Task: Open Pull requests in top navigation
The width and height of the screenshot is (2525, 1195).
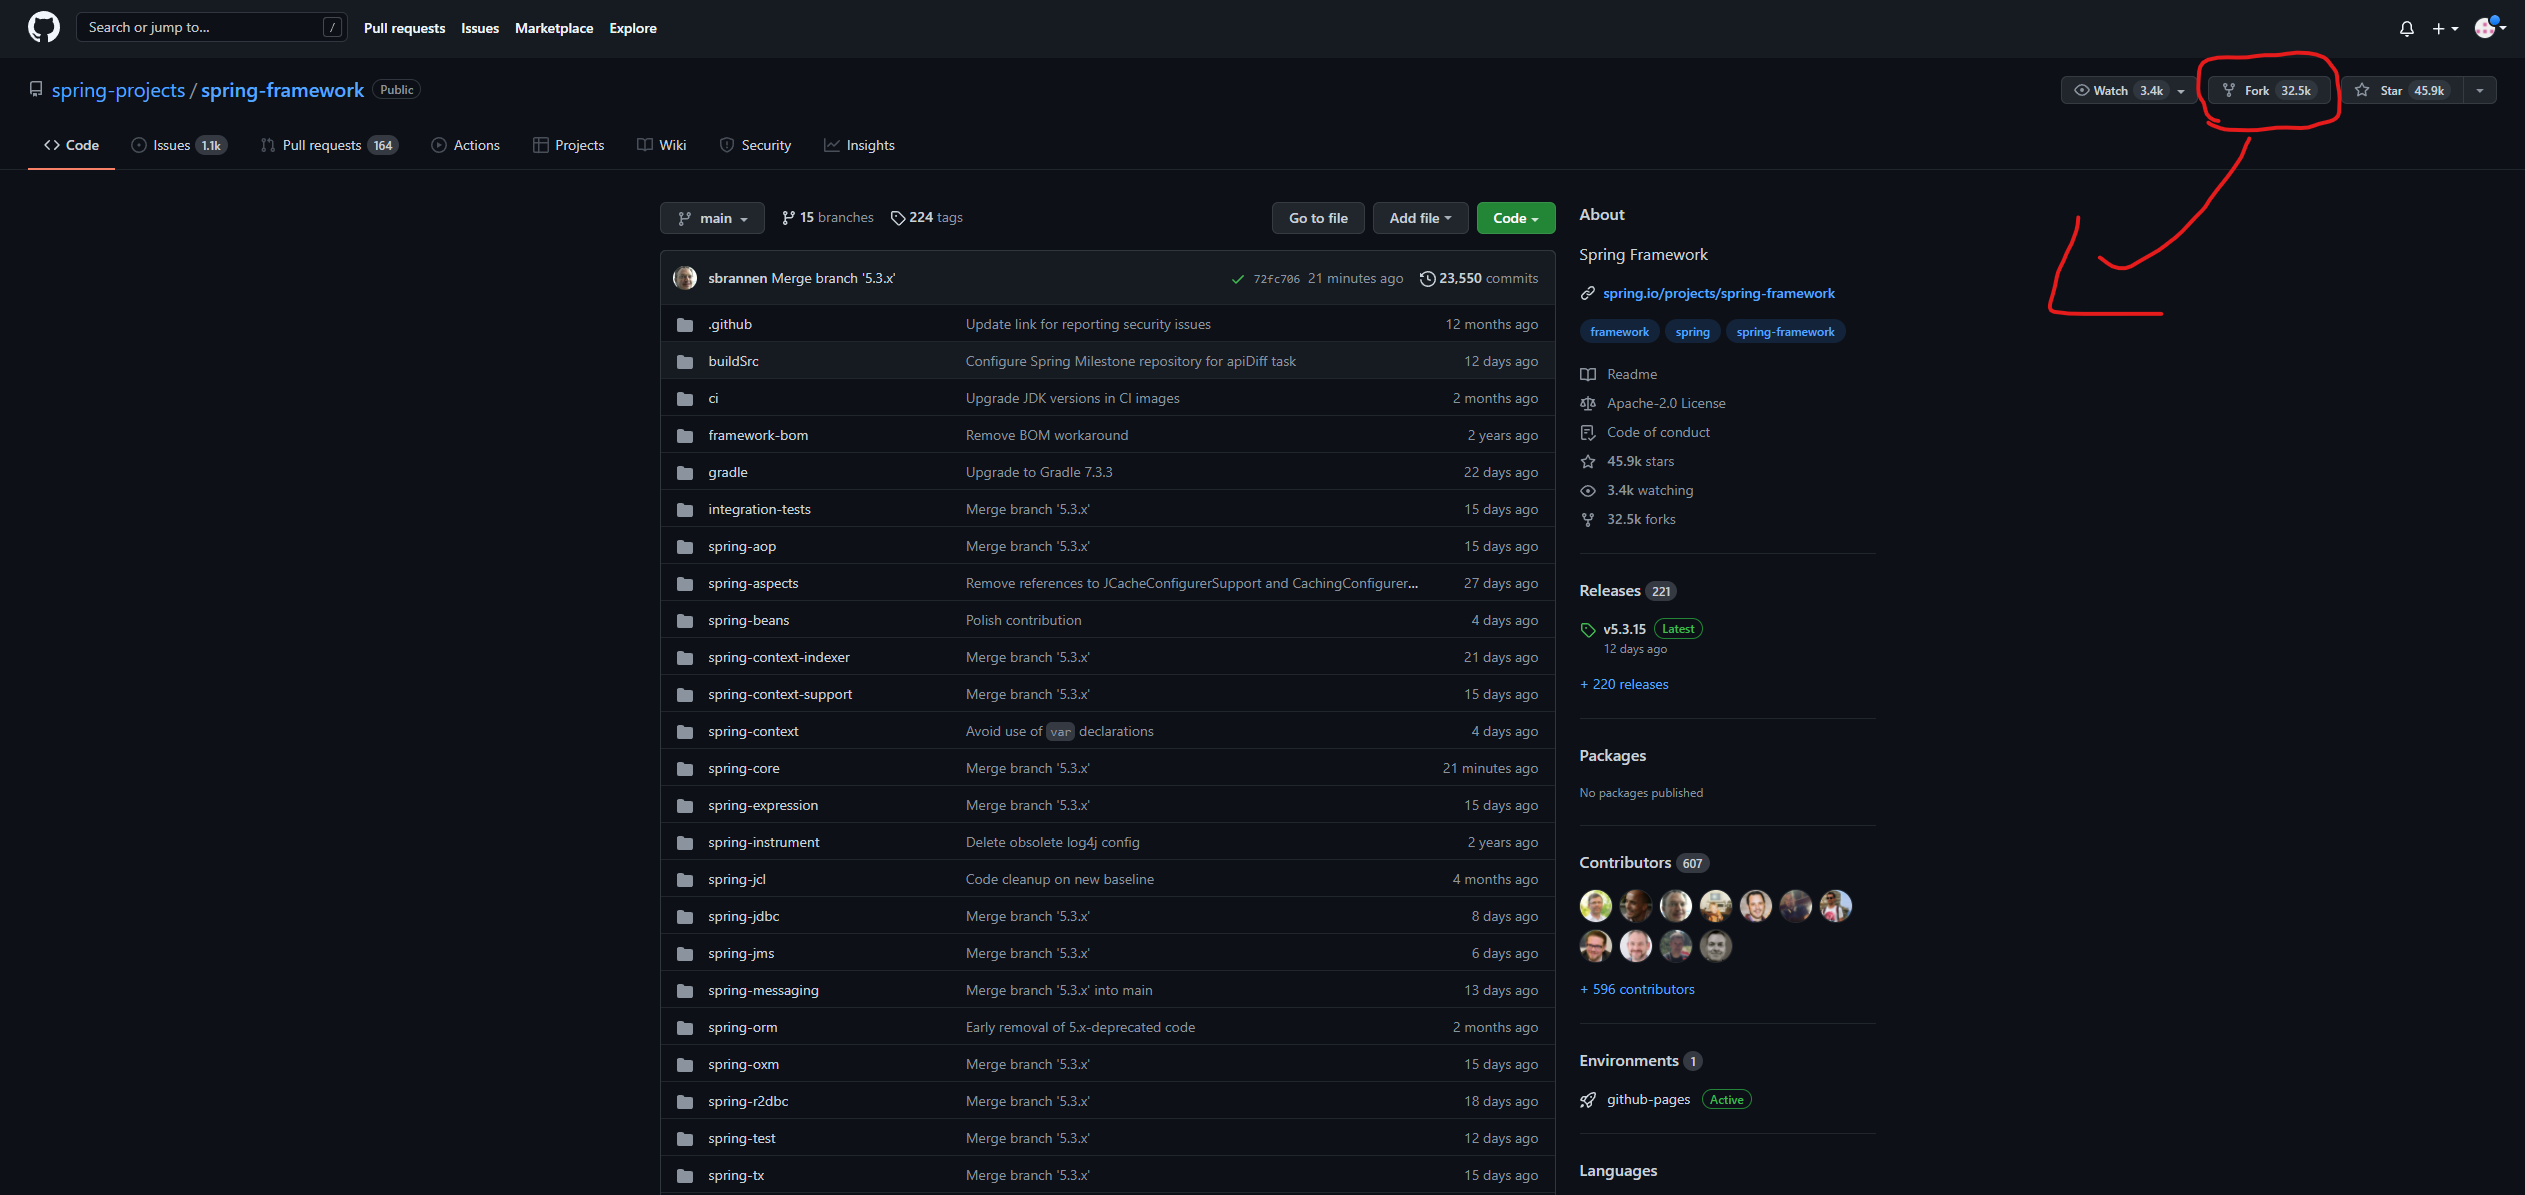Action: tap(404, 28)
